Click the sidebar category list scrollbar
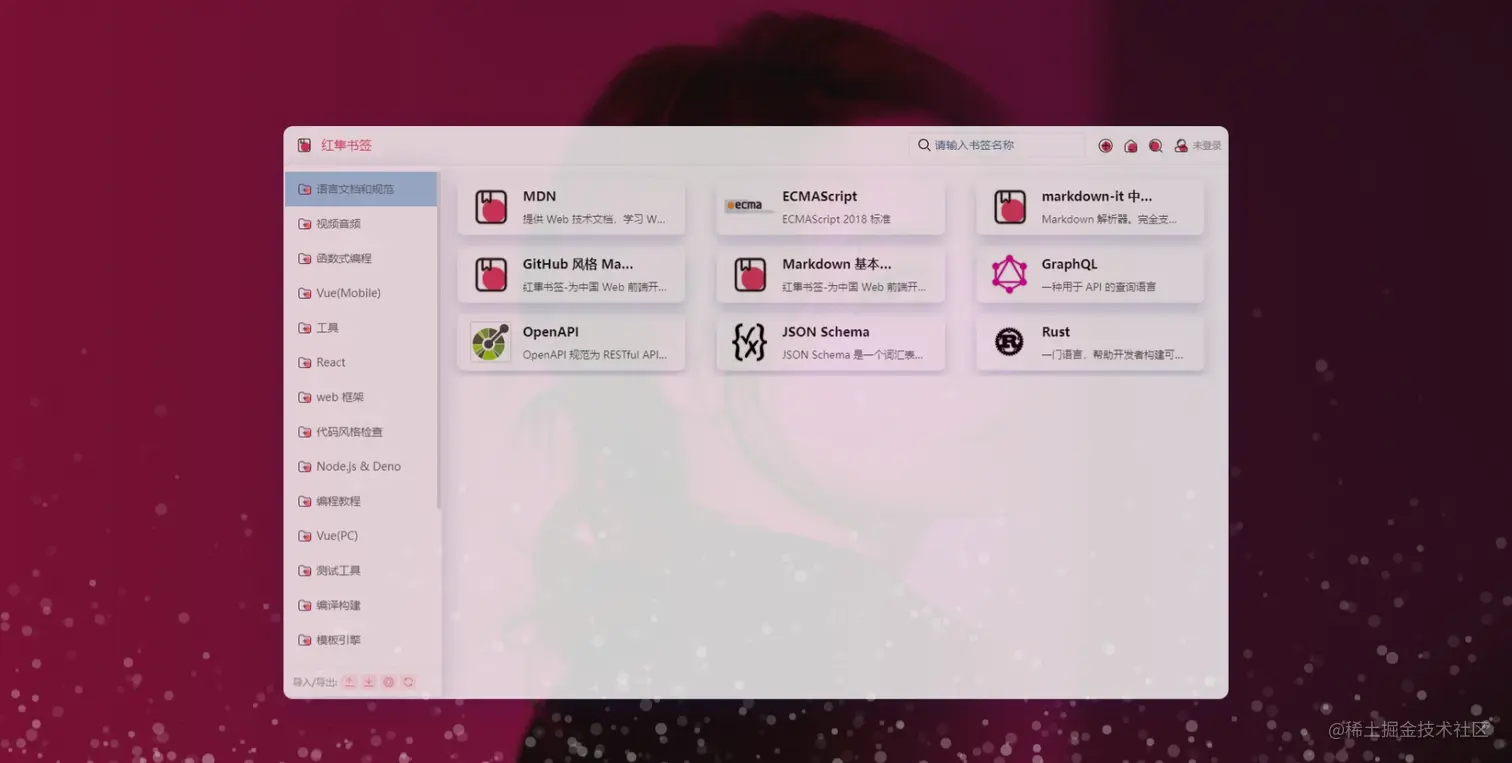The height and width of the screenshot is (763, 1512). point(439,340)
